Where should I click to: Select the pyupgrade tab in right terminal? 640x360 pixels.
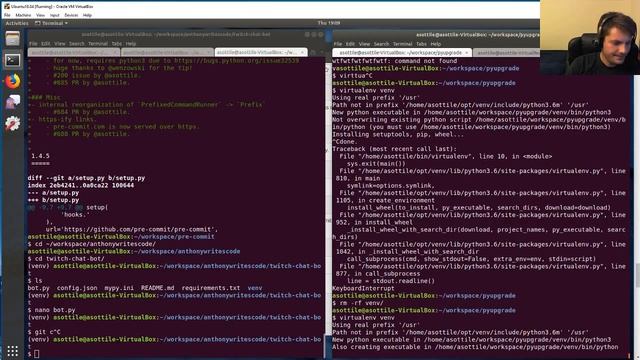(x=402, y=53)
